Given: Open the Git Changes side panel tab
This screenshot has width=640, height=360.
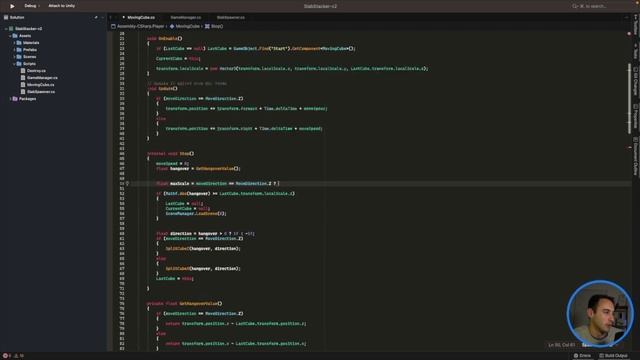Looking at the screenshot, I should tap(636, 82).
